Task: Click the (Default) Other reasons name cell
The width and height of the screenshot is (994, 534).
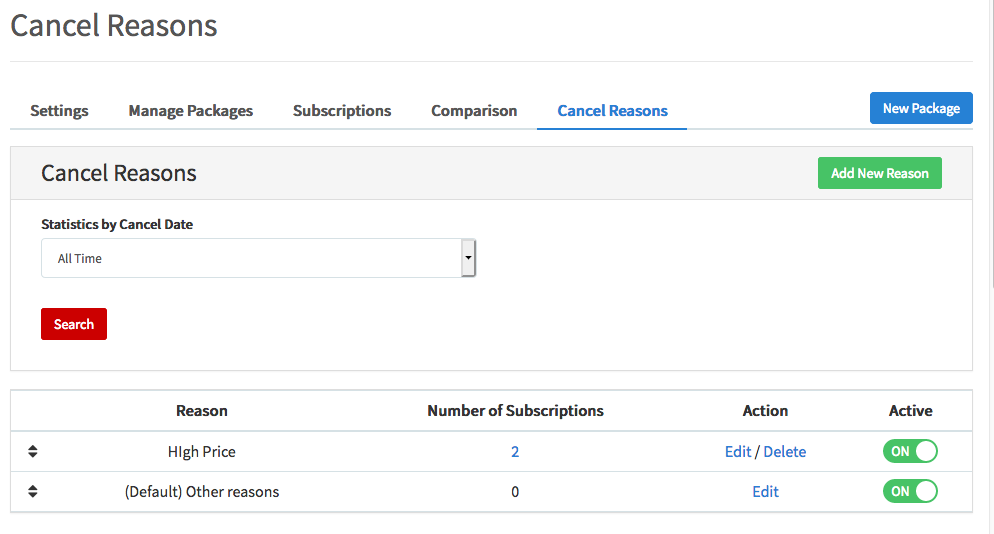Action: point(202,492)
